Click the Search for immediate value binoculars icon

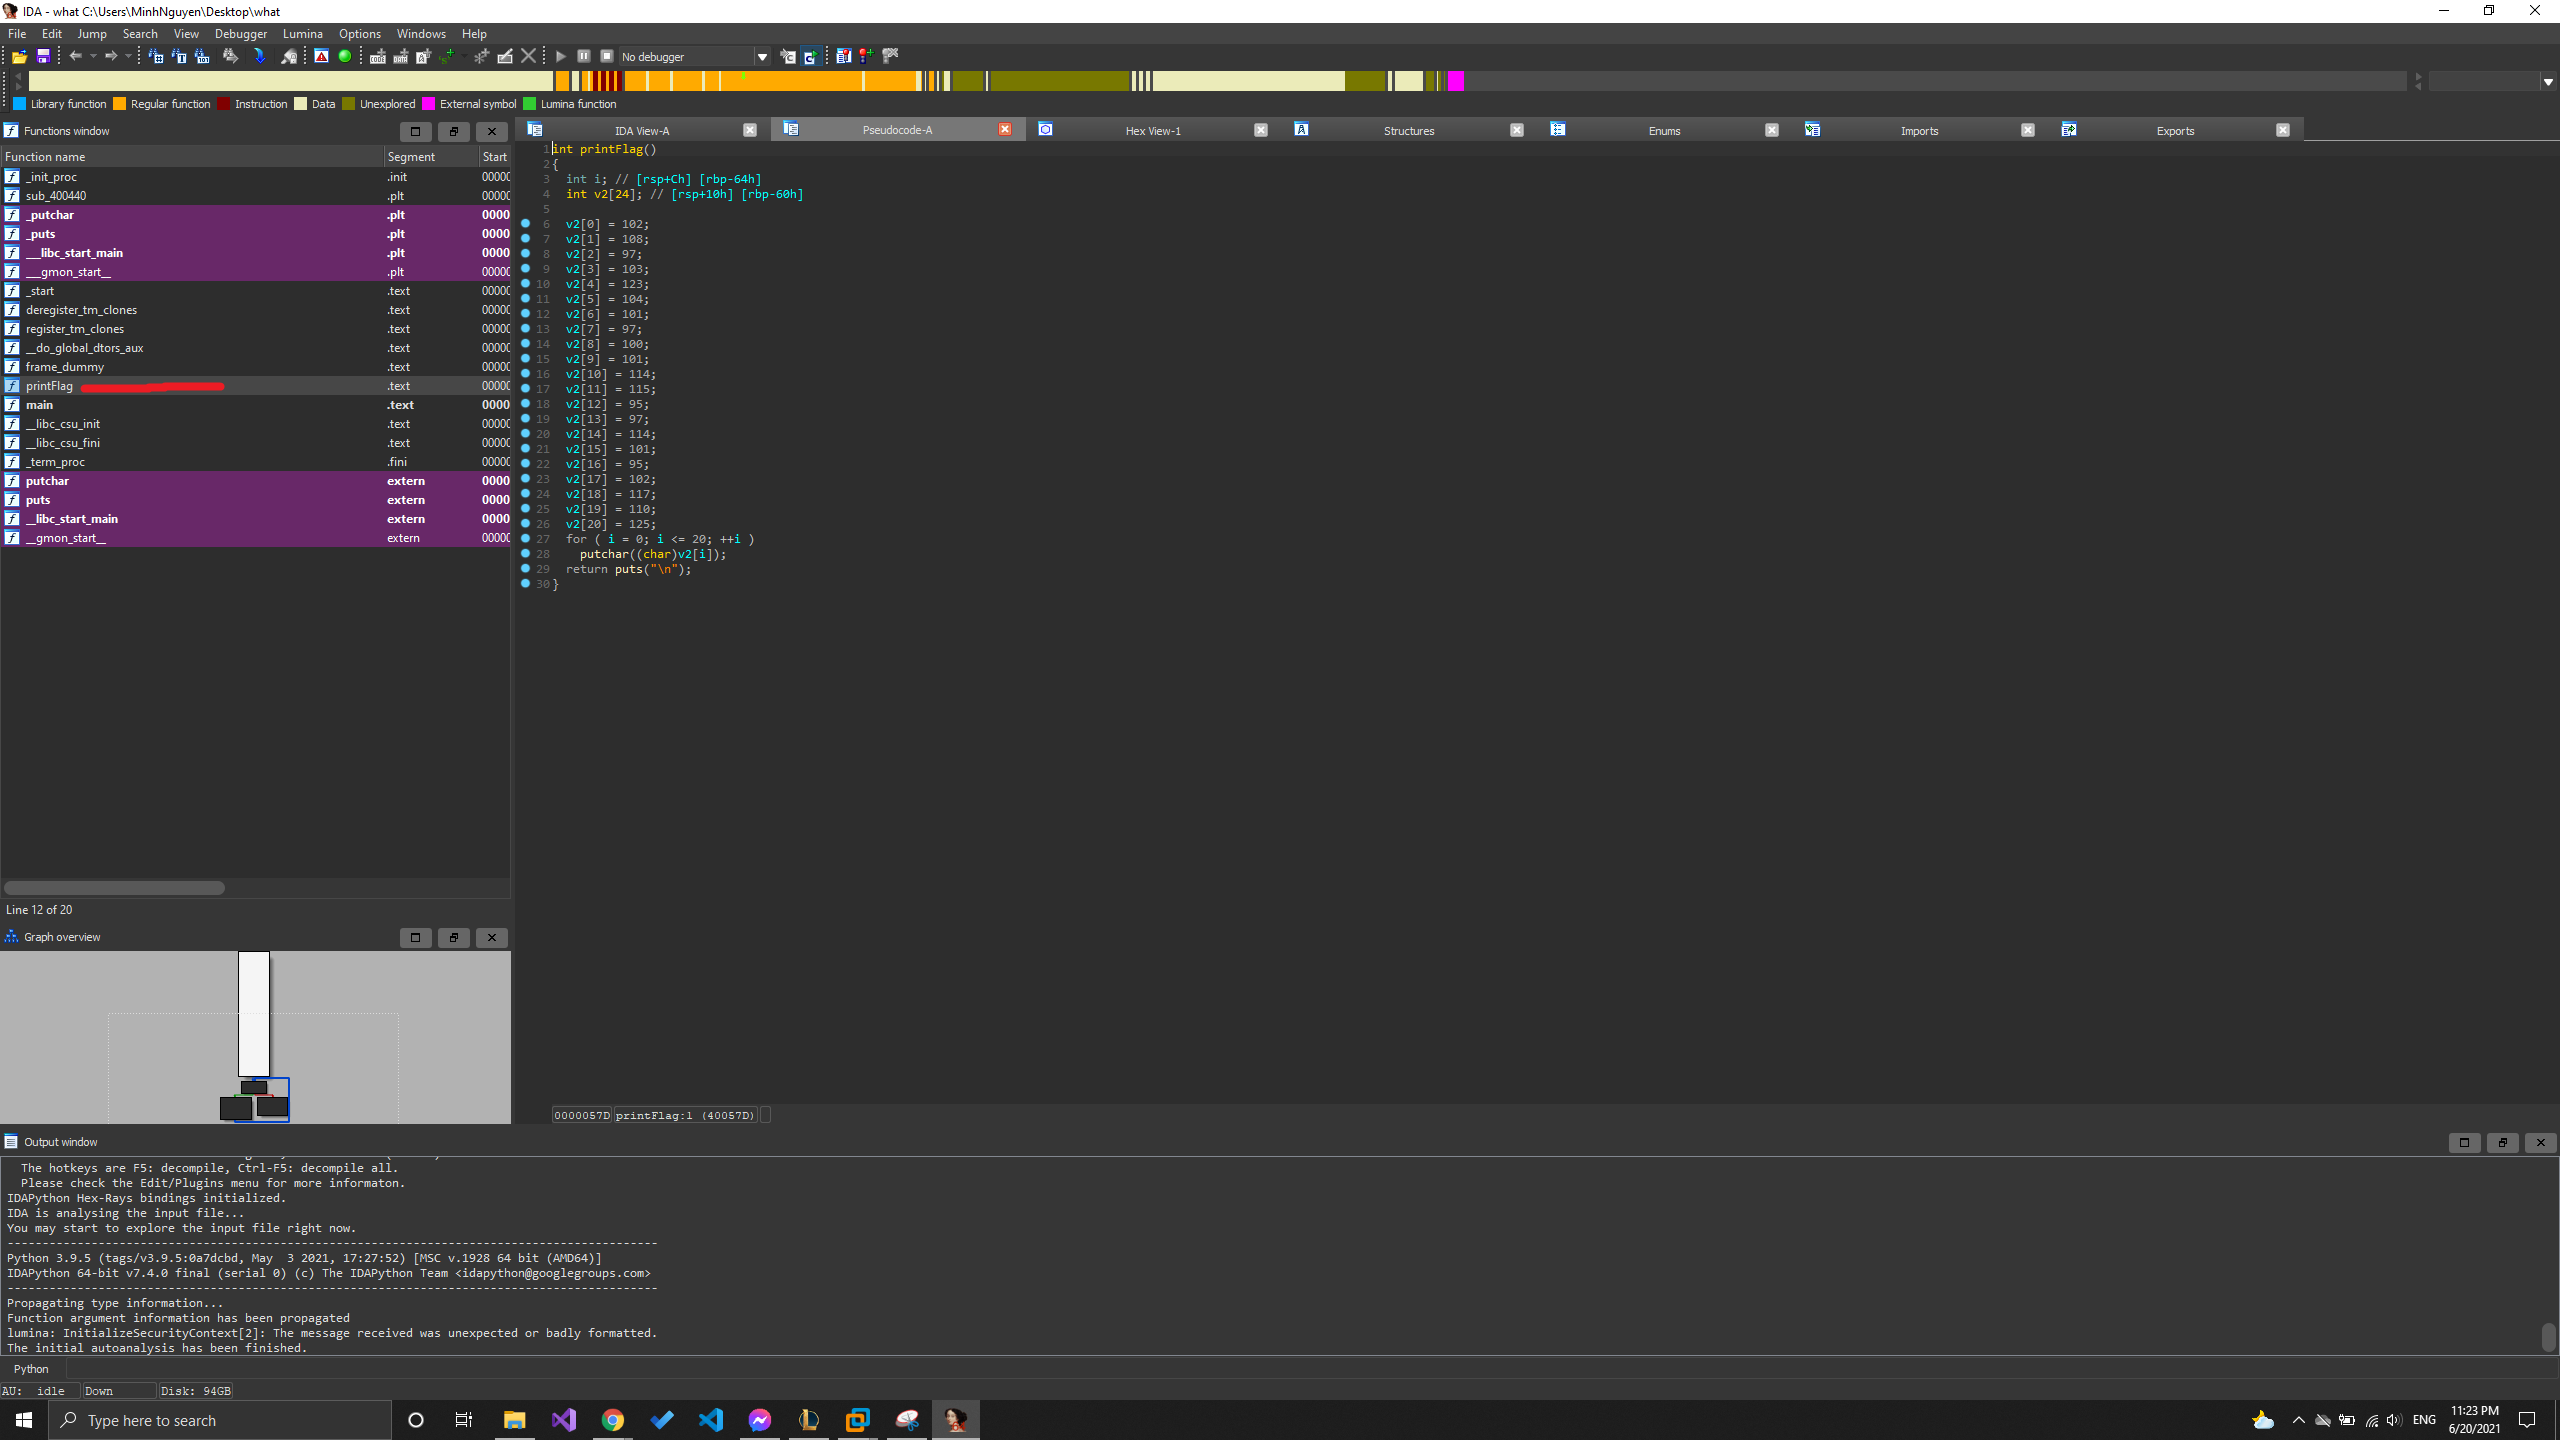pyautogui.click(x=156, y=57)
